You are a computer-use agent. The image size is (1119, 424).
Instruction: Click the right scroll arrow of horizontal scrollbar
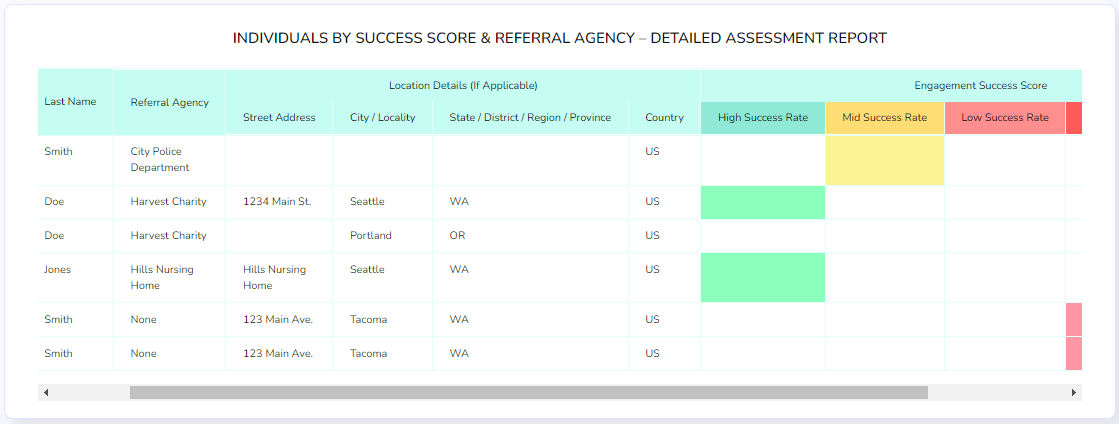1073,393
